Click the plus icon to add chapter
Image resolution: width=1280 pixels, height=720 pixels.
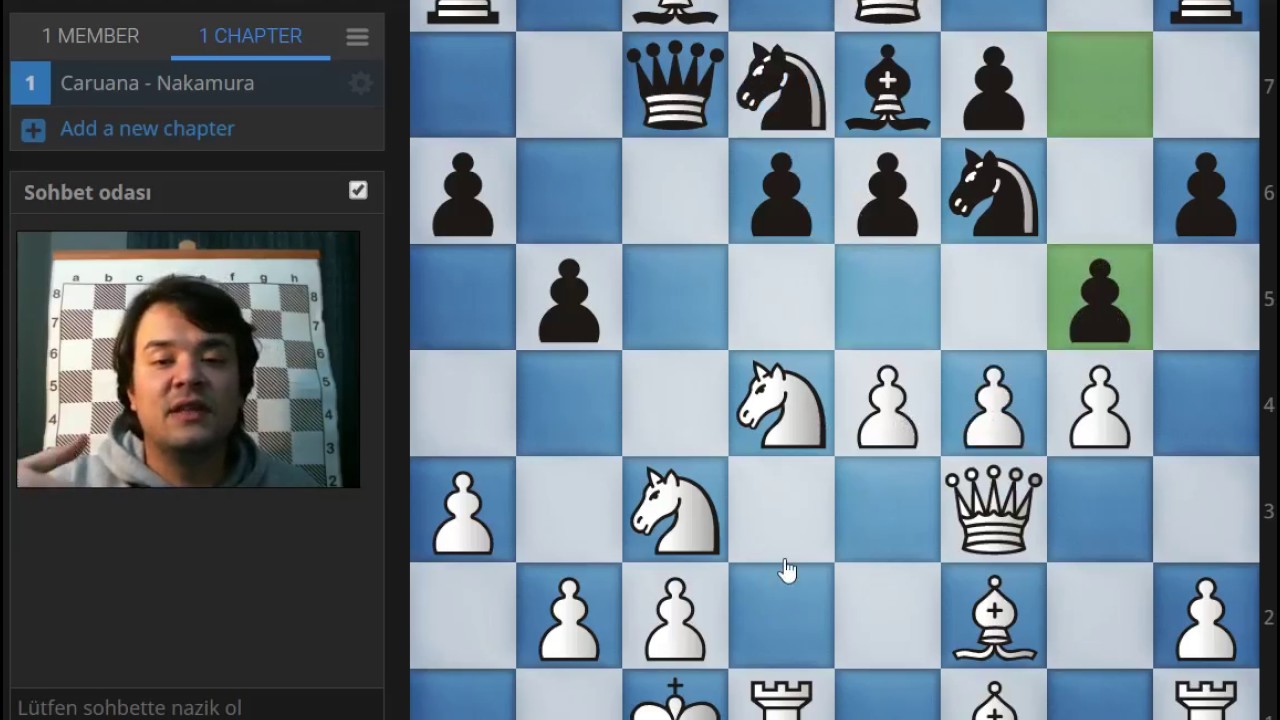(33, 130)
